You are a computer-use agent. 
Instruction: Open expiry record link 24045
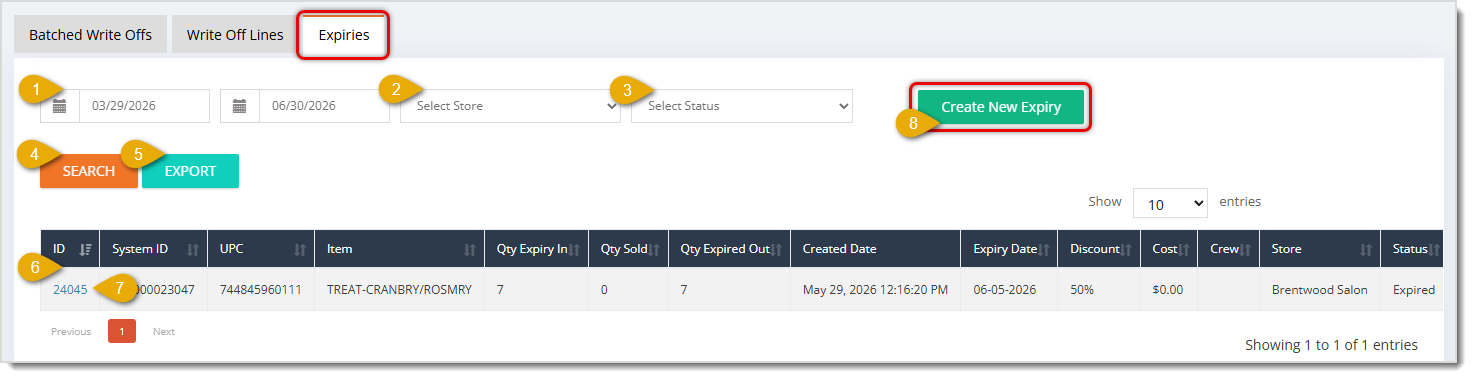click(x=70, y=290)
